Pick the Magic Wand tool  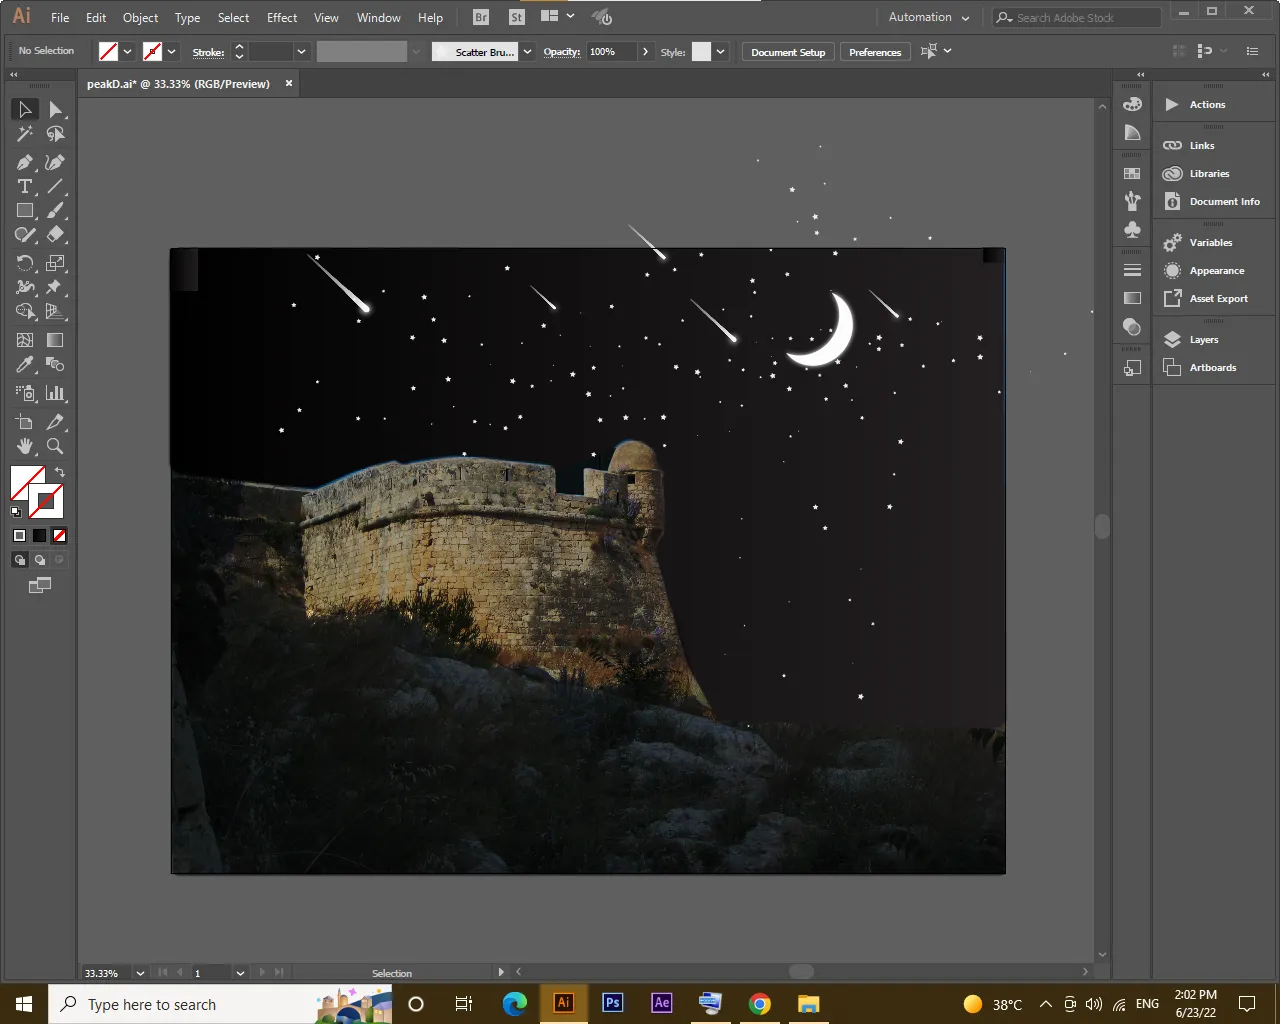pyautogui.click(x=25, y=134)
